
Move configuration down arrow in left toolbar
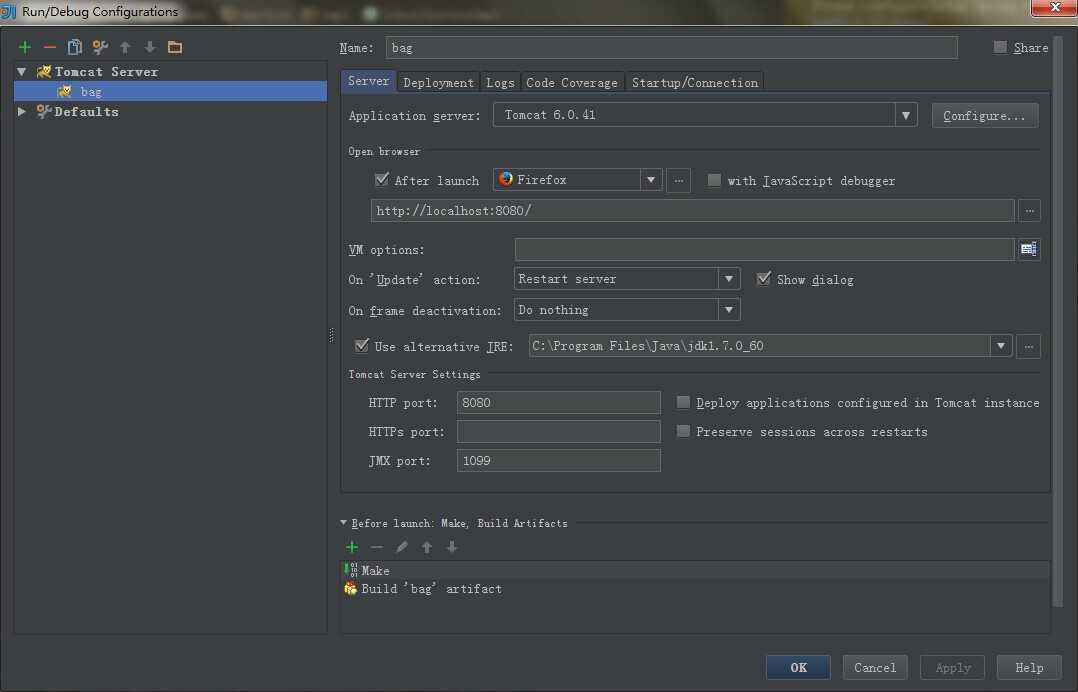(150, 47)
